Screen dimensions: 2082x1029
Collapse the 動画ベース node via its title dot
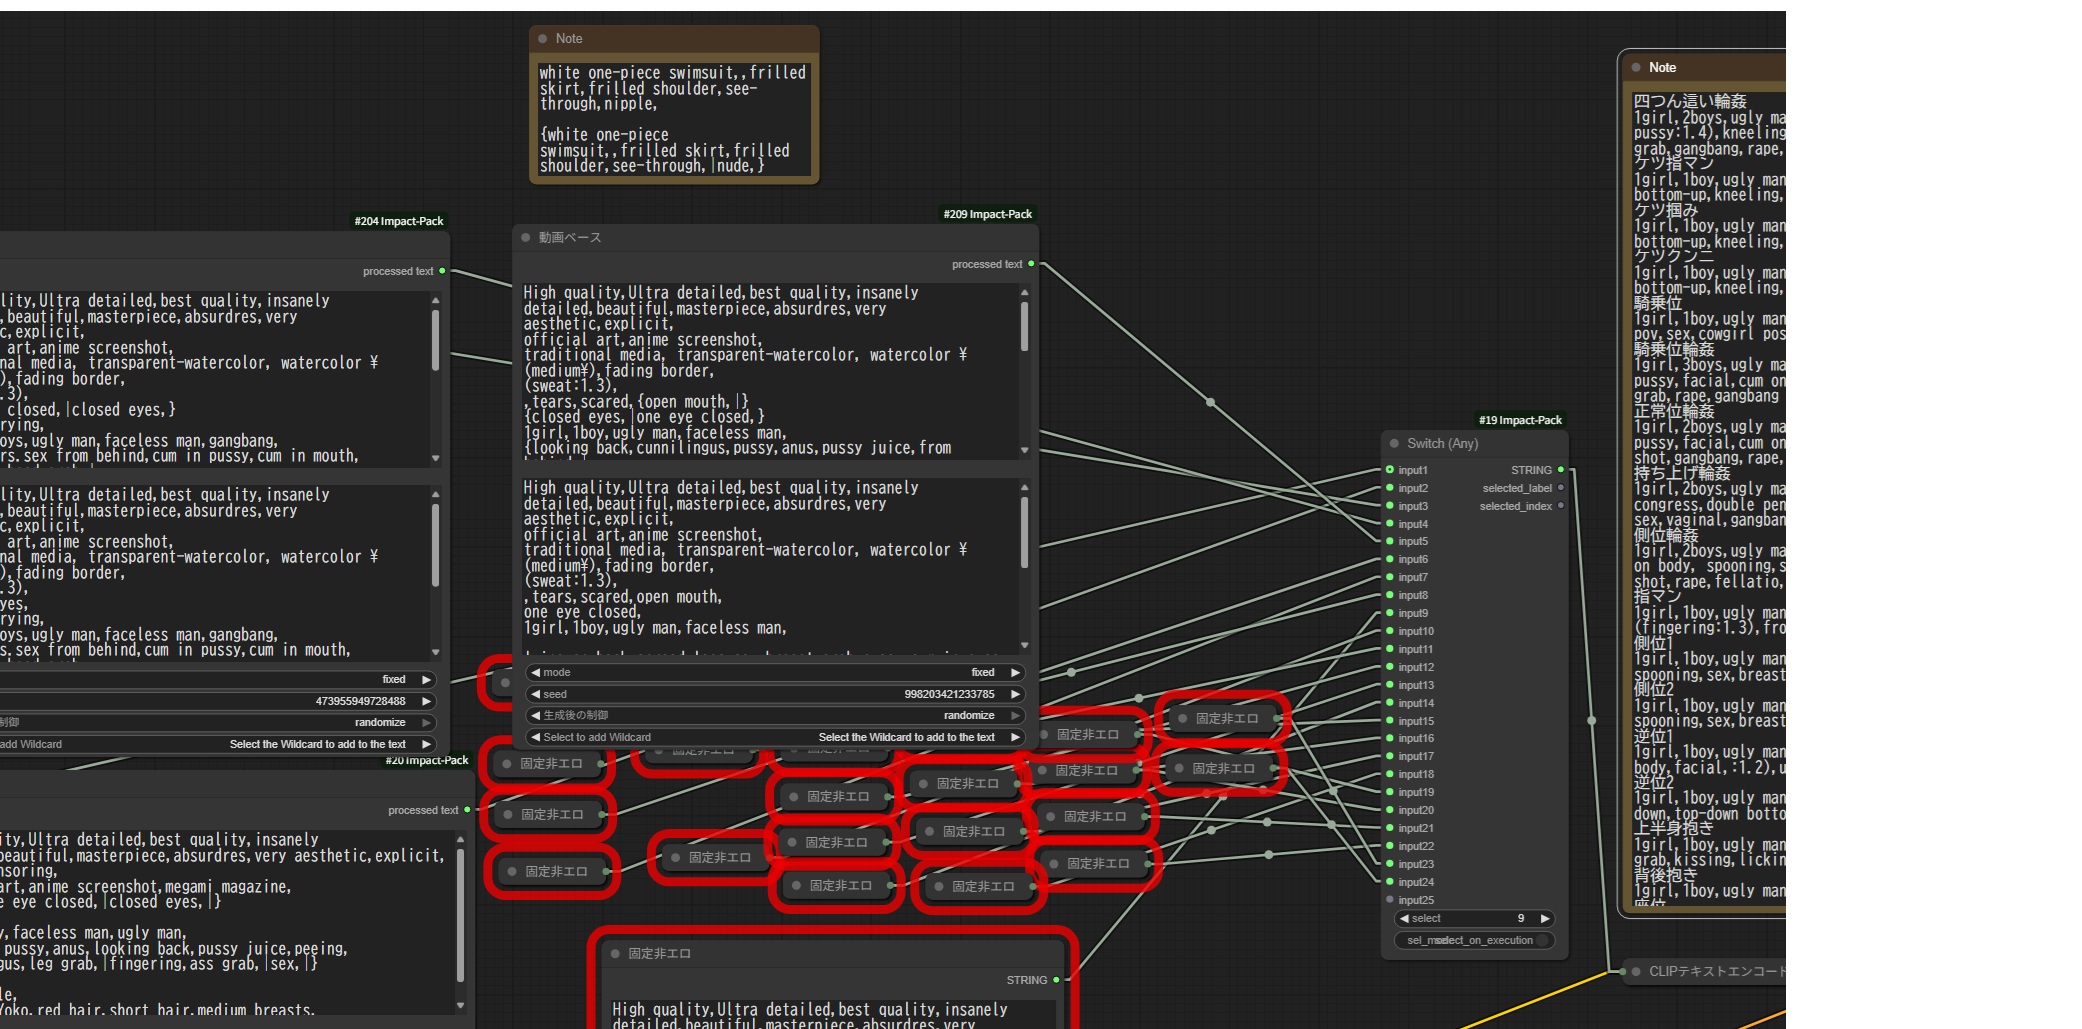point(525,238)
